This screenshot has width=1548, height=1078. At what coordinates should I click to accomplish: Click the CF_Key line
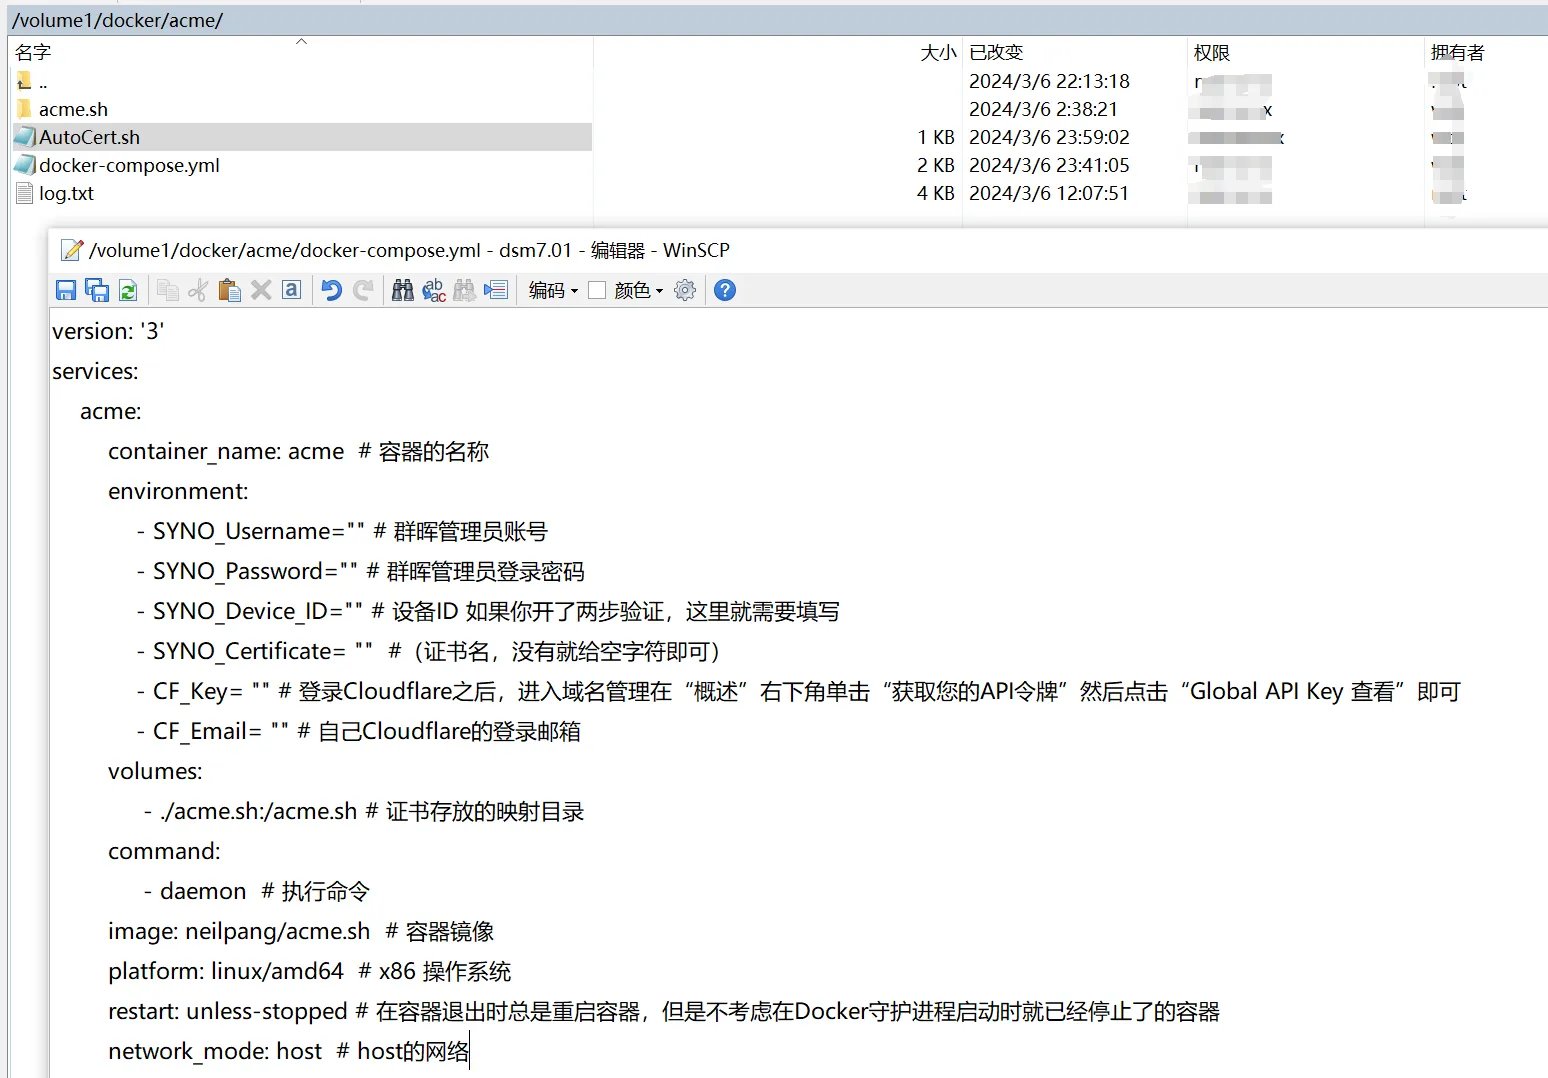coord(798,691)
